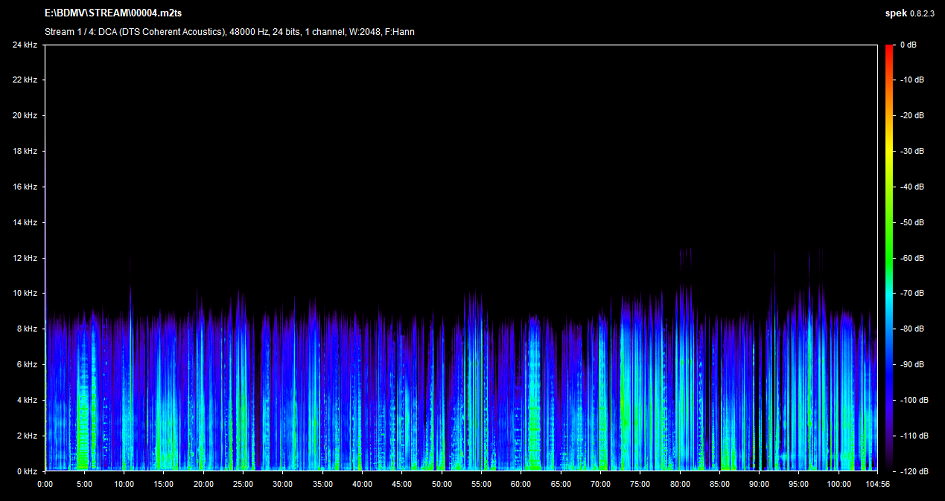Select the 25:00 time axis marker
This screenshot has width=945, height=501.
[x=242, y=484]
